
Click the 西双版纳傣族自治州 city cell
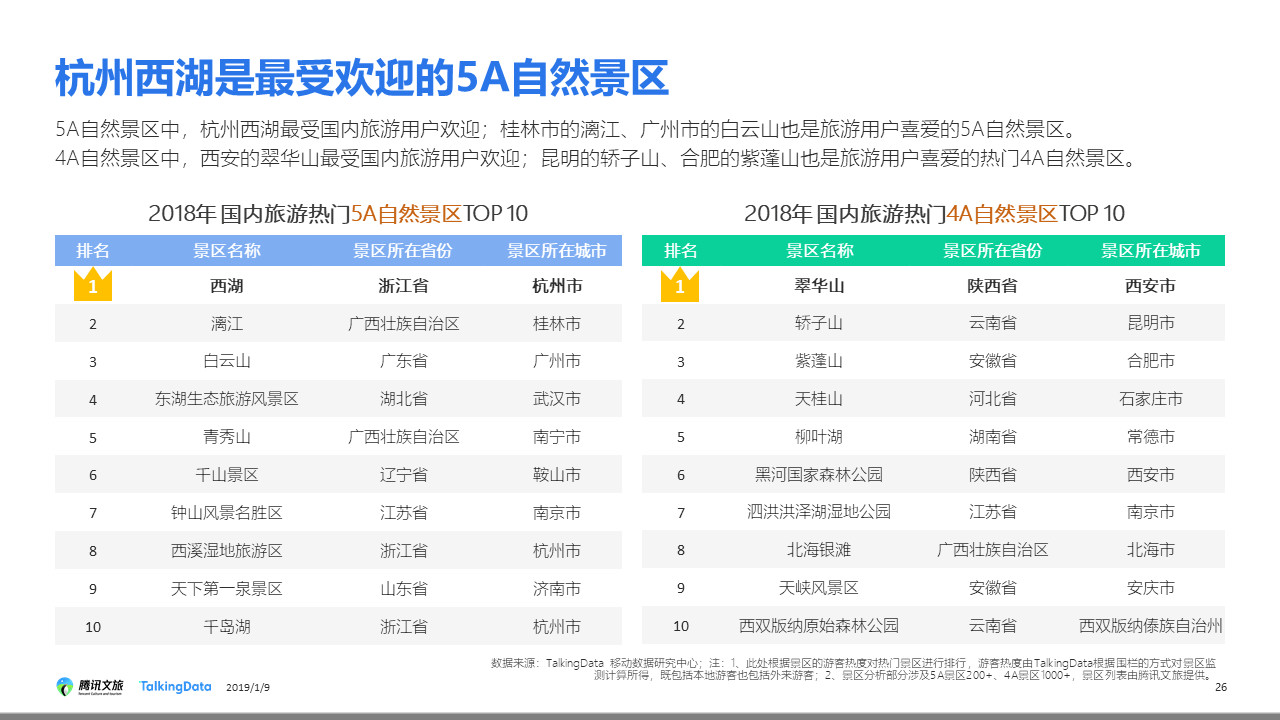tap(1150, 625)
